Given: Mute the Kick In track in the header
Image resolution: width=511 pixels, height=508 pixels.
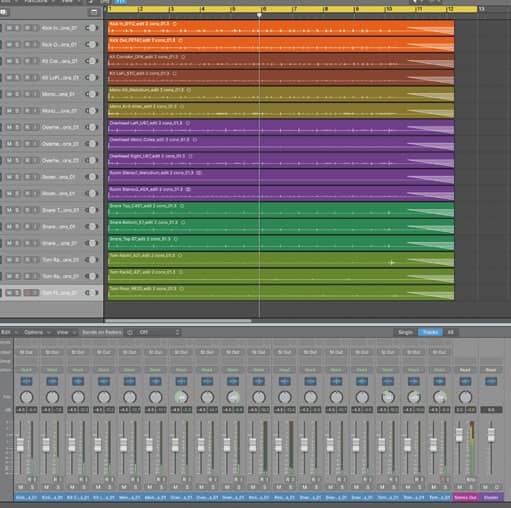Looking at the screenshot, I should point(9,28).
